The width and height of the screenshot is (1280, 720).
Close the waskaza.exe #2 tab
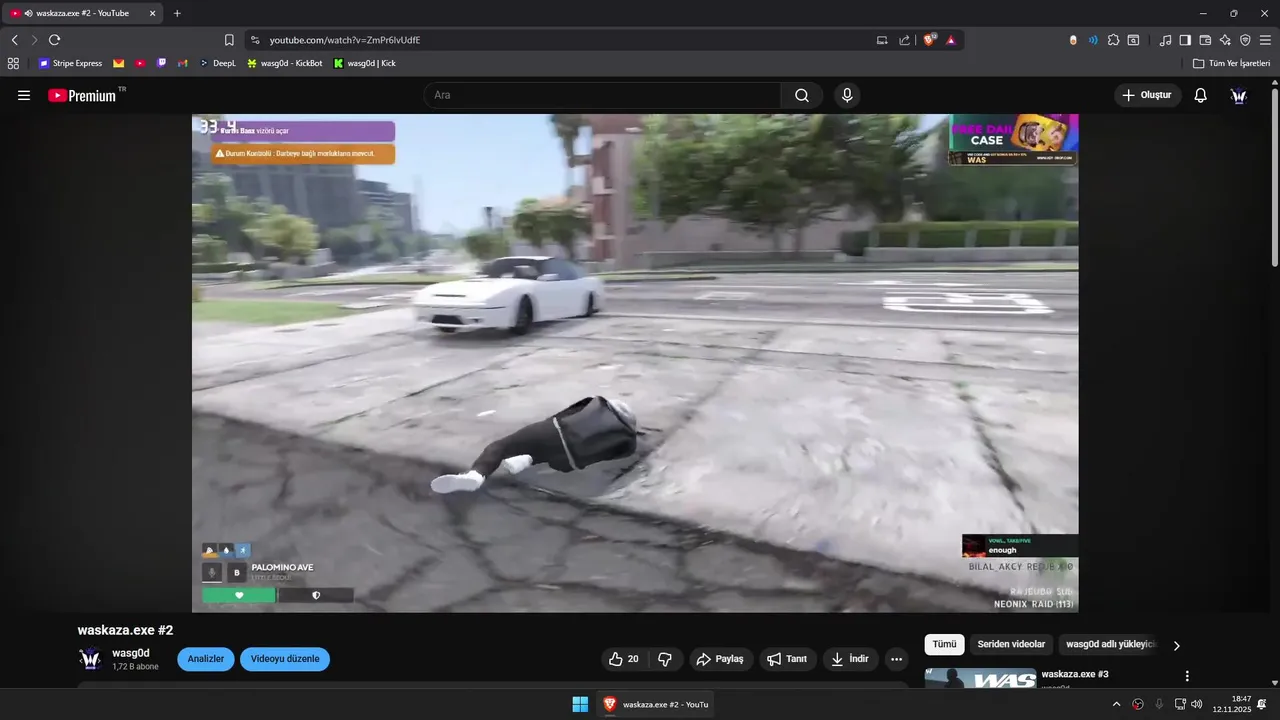point(153,13)
